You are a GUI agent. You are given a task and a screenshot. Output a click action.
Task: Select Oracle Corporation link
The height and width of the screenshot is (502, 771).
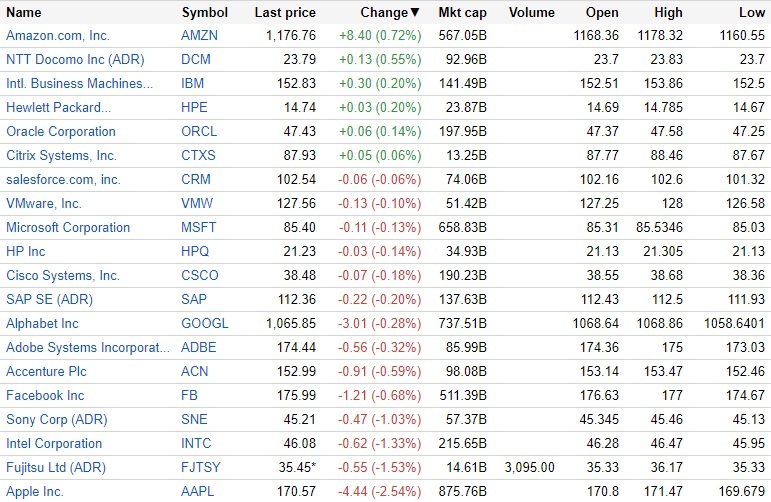click(60, 132)
